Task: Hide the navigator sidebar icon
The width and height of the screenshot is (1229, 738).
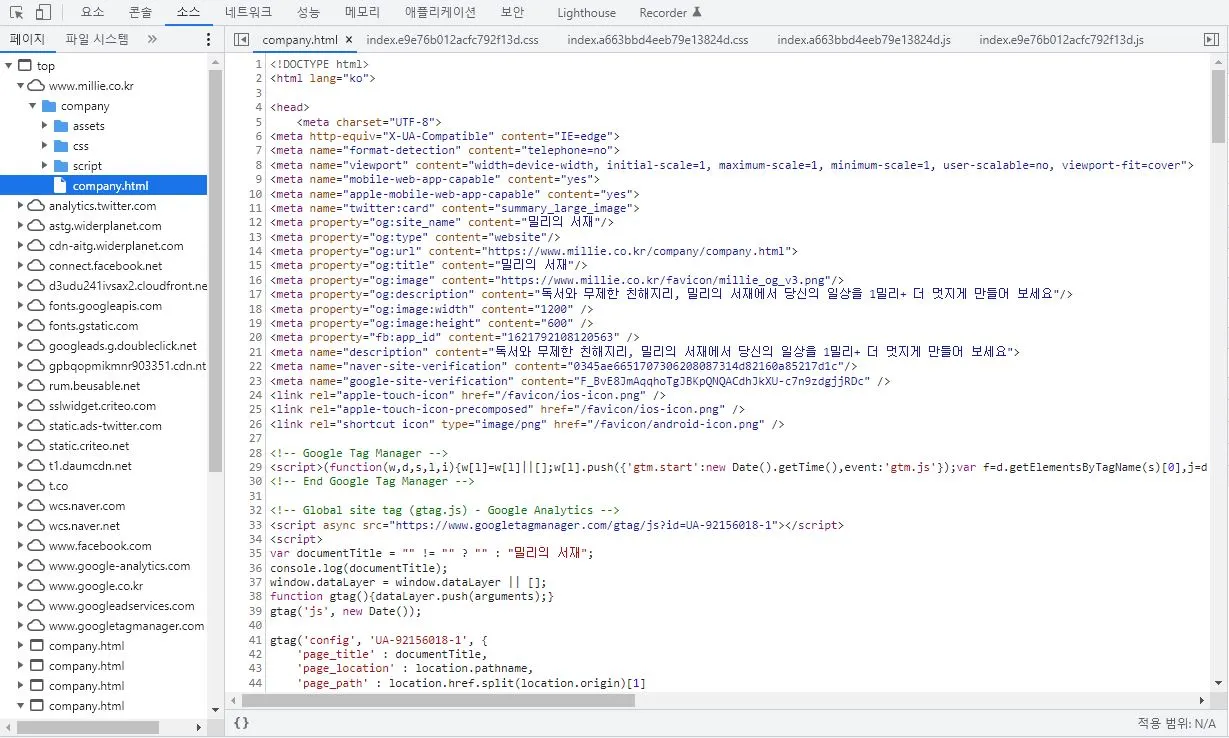Action: point(240,39)
